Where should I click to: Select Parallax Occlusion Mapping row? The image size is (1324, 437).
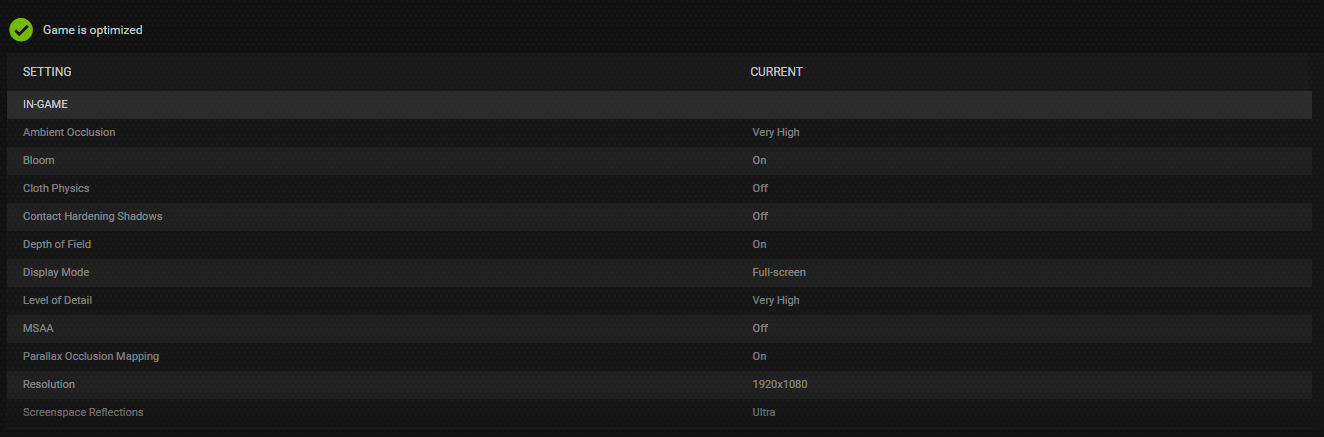91,356
